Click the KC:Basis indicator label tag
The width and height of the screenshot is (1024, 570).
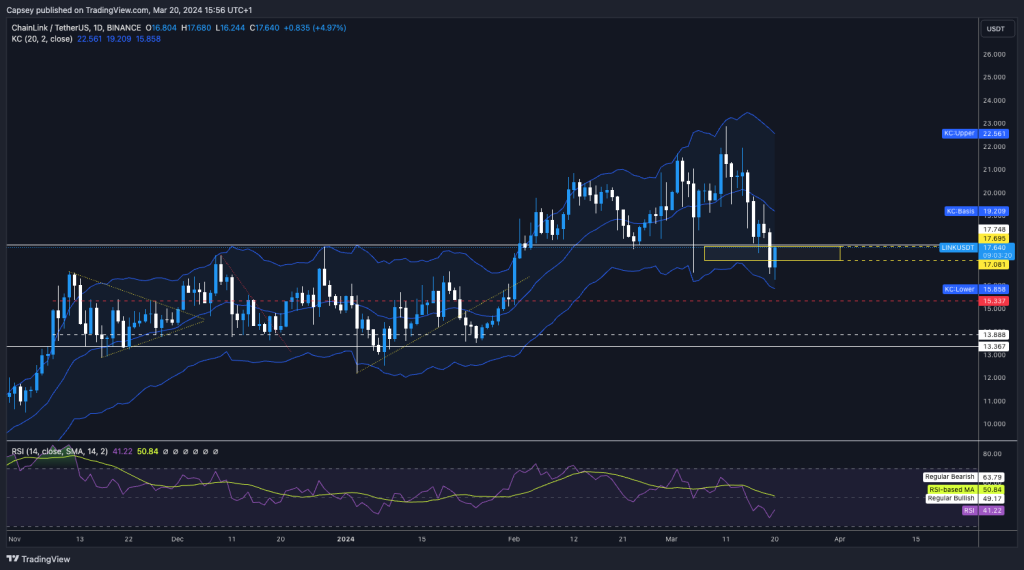tap(959, 211)
